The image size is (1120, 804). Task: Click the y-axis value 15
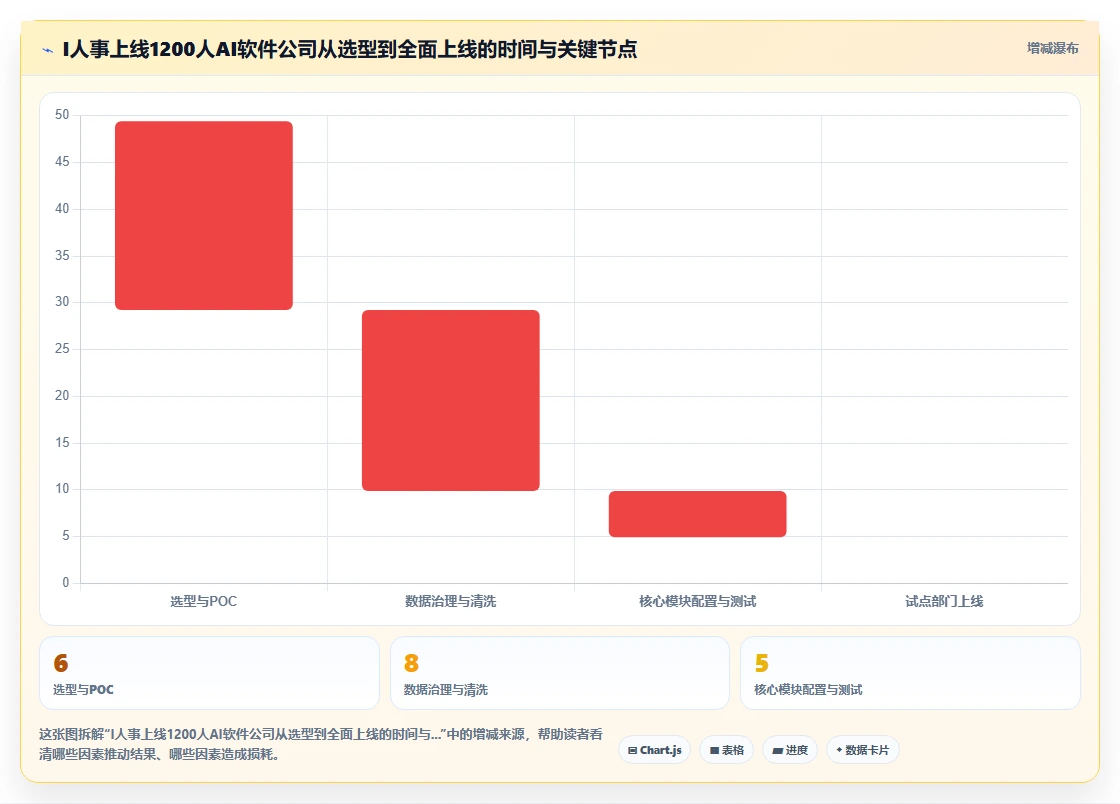coord(62,443)
